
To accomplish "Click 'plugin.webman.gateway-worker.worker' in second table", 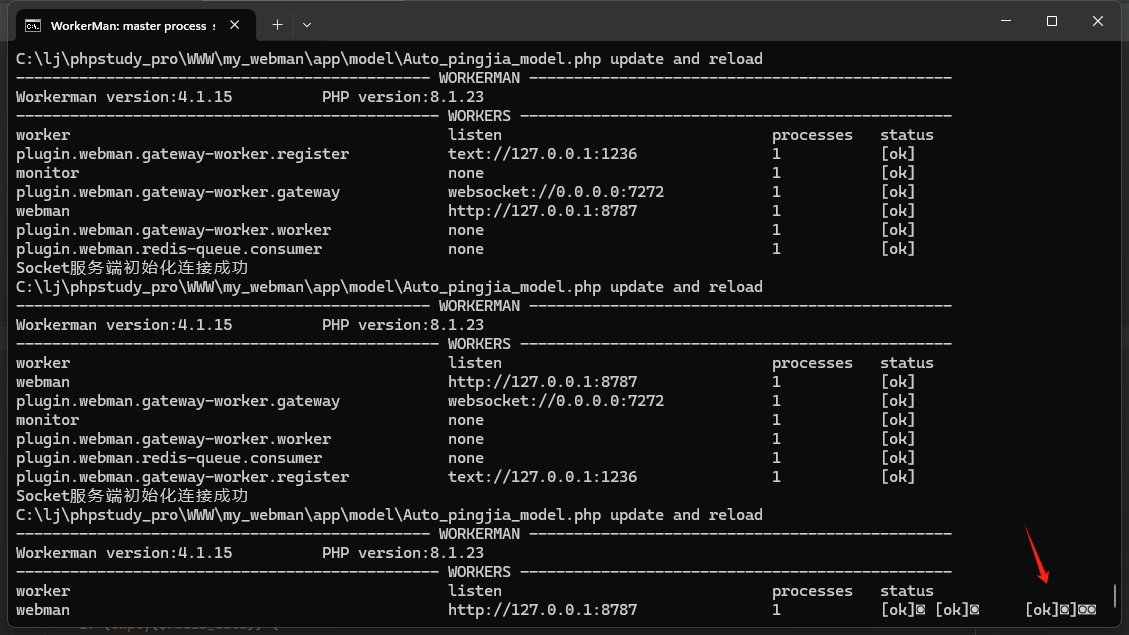I will tap(174, 439).
